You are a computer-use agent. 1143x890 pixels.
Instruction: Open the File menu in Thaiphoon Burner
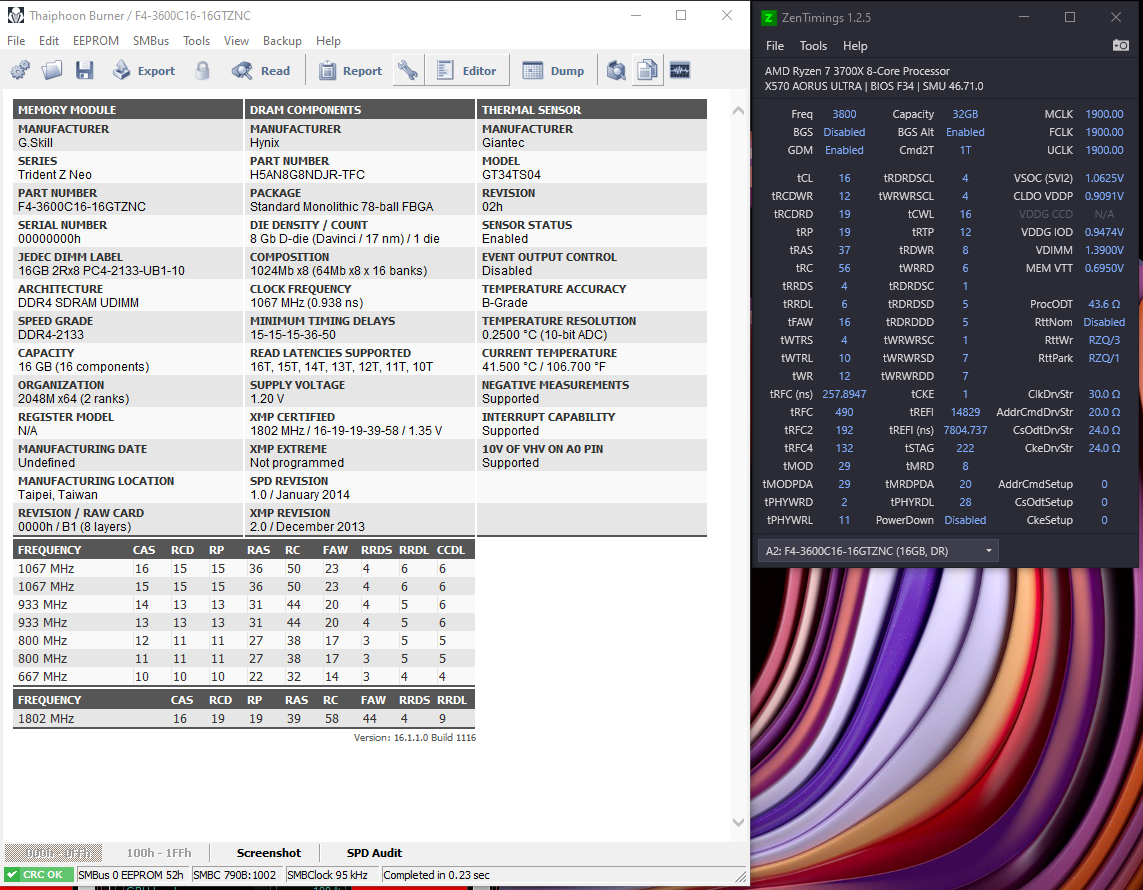pyautogui.click(x=16, y=41)
